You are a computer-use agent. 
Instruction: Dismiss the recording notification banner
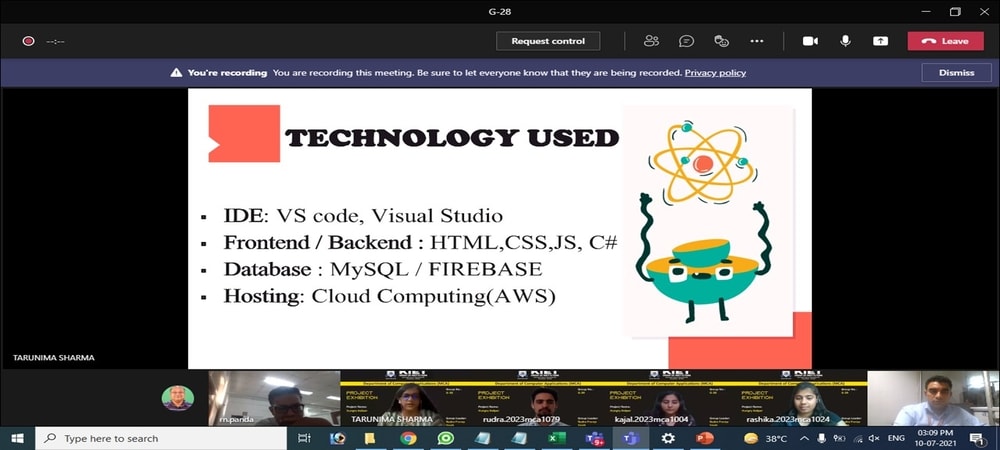956,73
